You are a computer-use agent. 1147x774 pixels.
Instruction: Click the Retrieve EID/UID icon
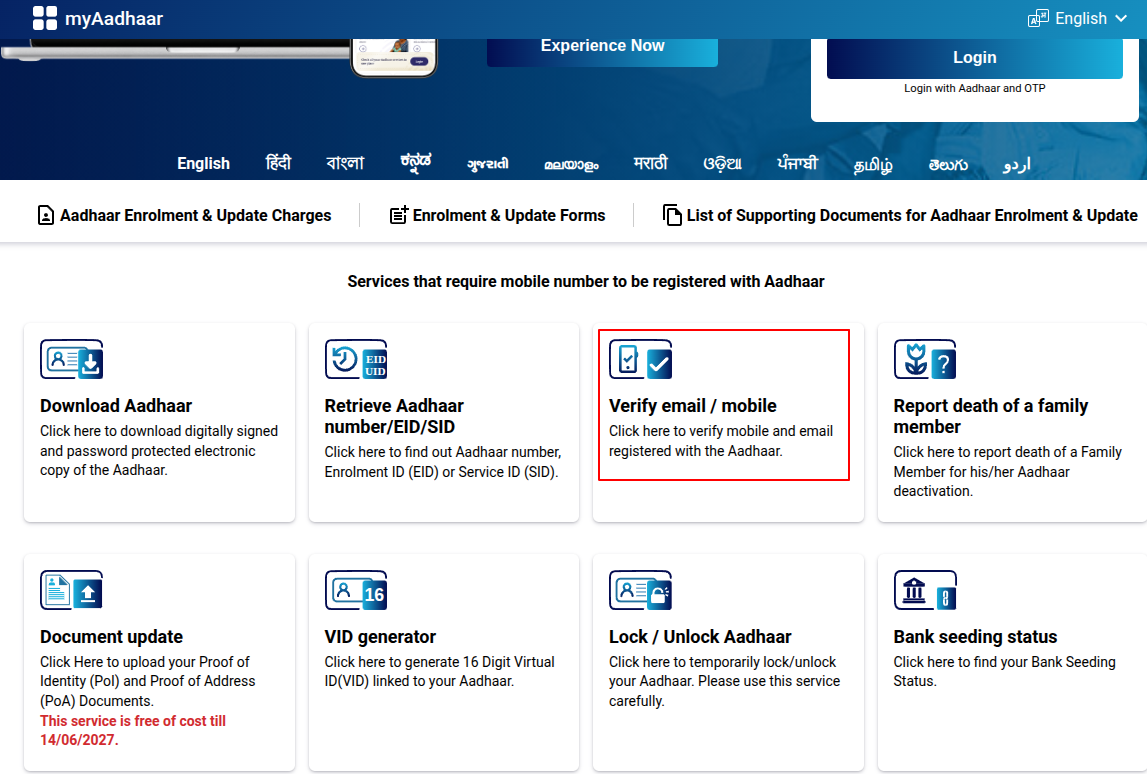pyautogui.click(x=356, y=359)
